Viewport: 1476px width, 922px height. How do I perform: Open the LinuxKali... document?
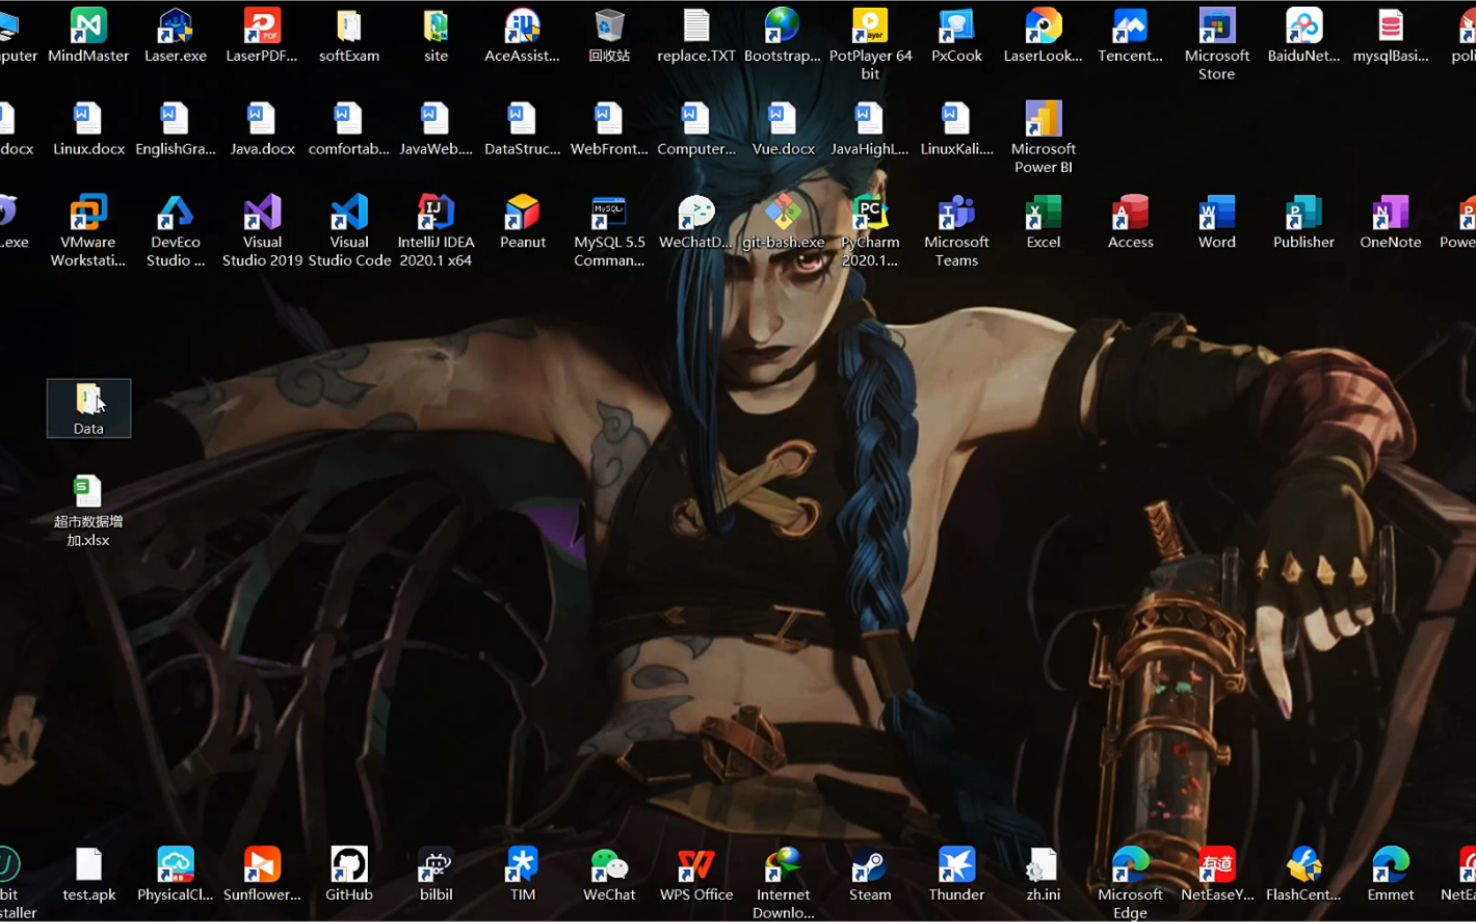[x=957, y=128]
